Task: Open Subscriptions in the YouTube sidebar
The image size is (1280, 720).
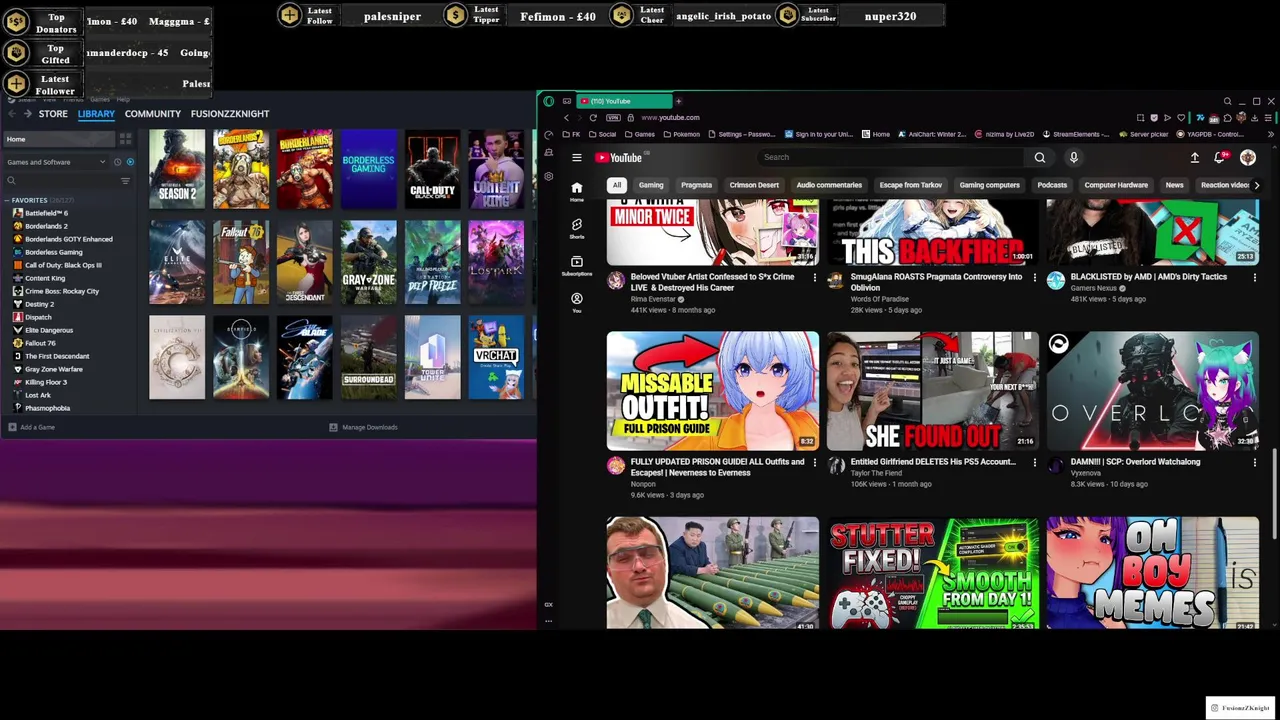Action: (576, 265)
